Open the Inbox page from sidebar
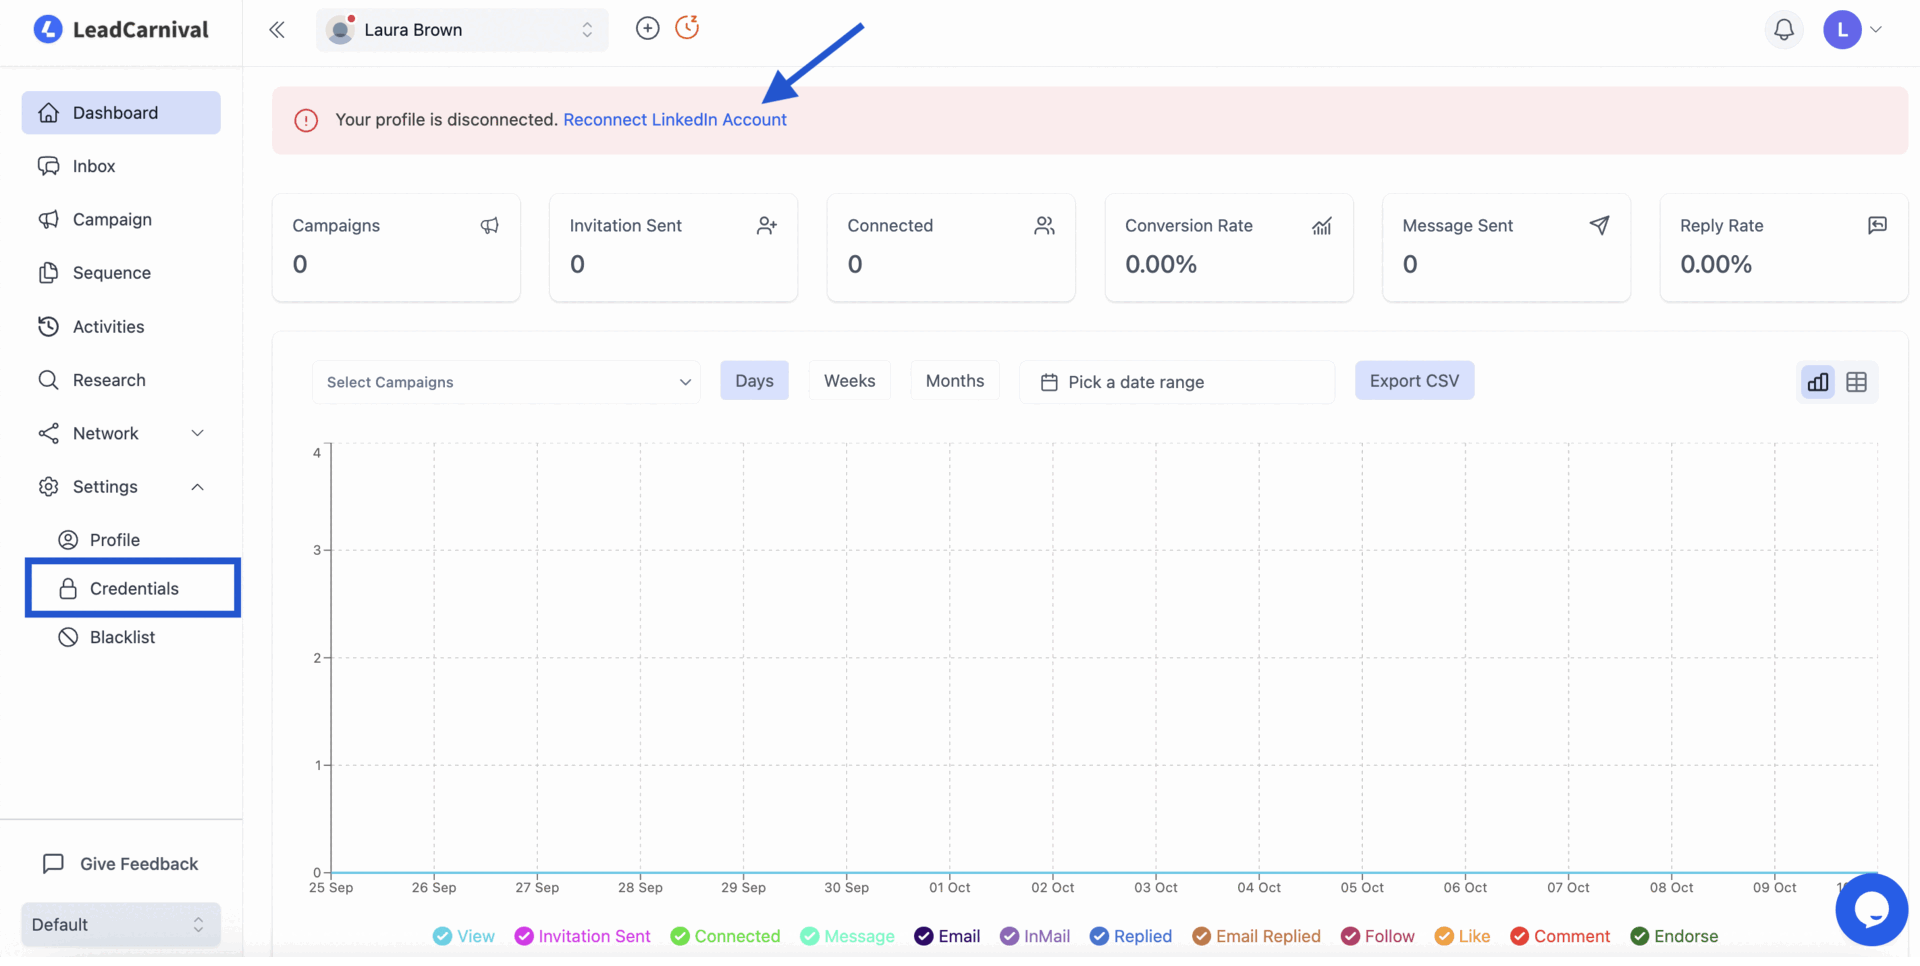This screenshot has height=966, width=1920. [94, 166]
